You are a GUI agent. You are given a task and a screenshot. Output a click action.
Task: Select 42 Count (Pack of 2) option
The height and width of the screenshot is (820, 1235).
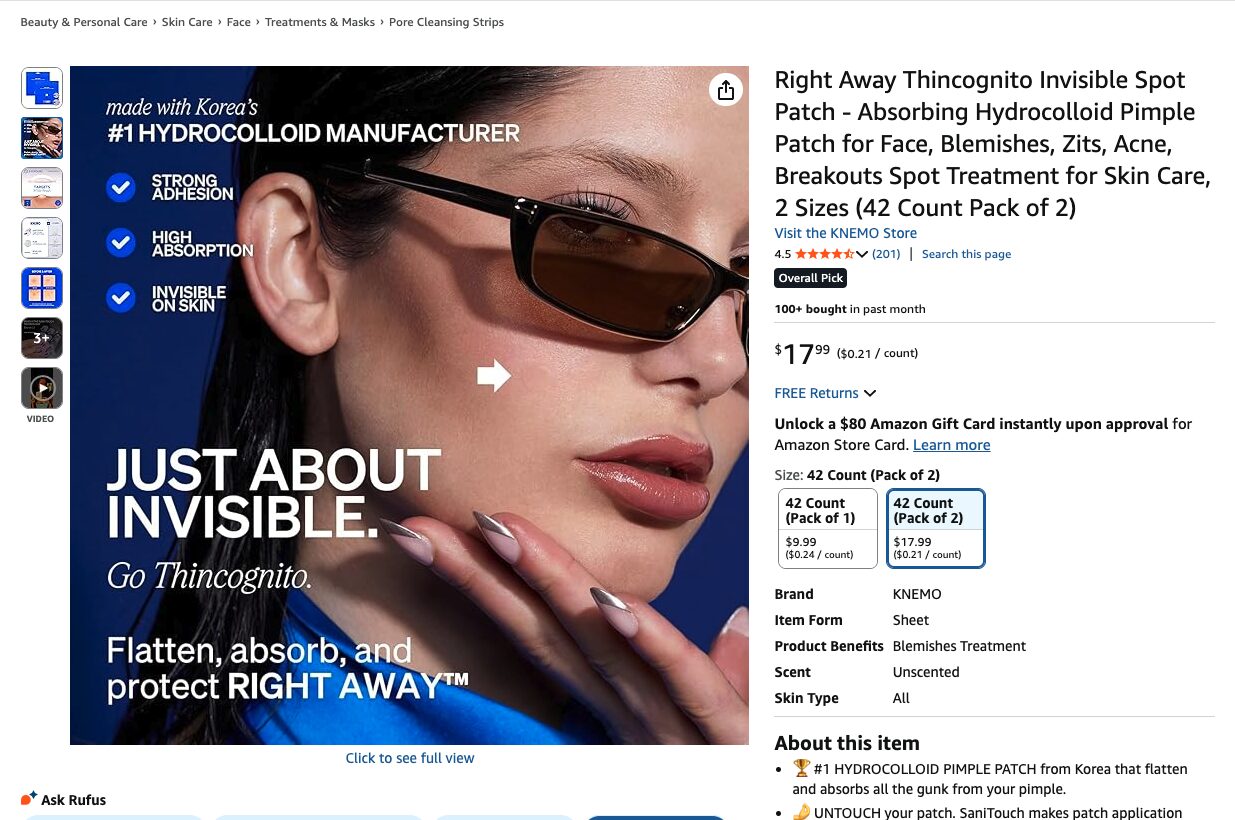936,528
